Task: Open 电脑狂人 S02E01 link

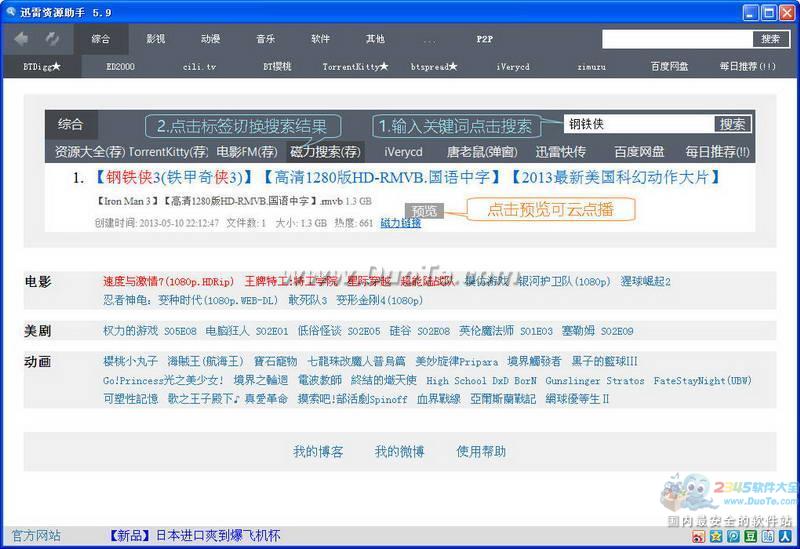Action: point(247,331)
